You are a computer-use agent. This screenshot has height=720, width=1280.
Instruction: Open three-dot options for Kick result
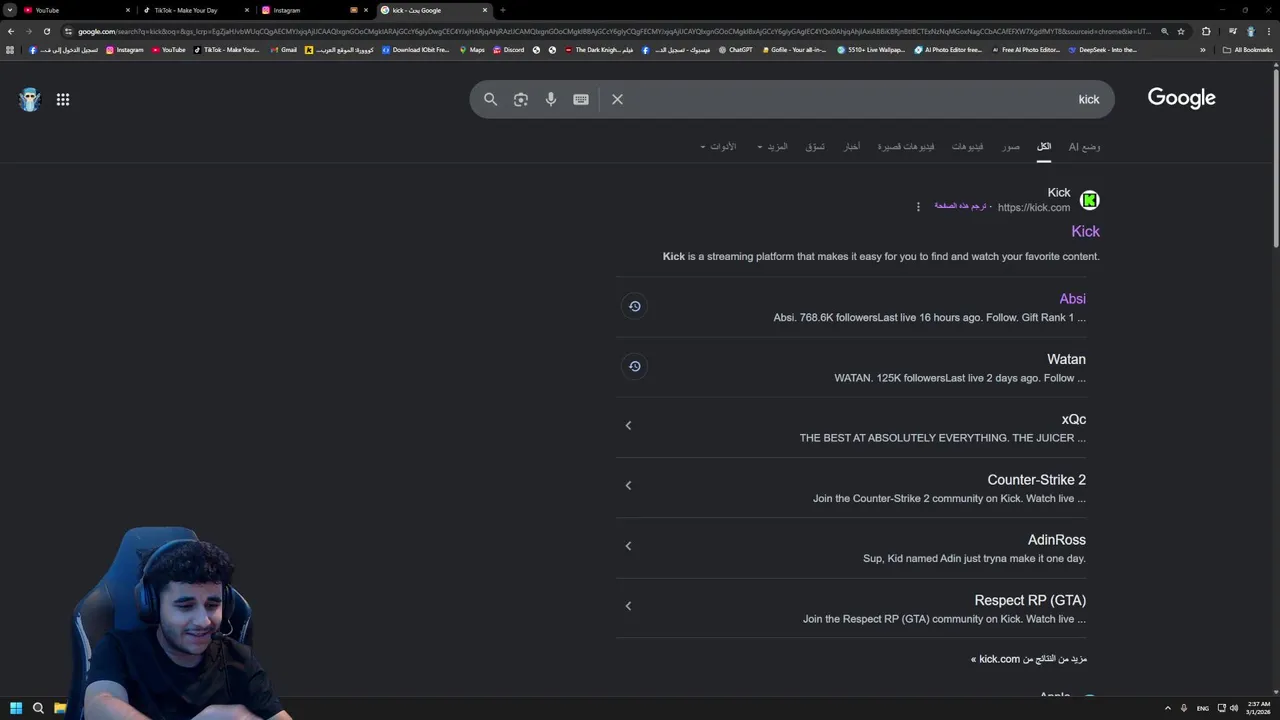(x=918, y=207)
